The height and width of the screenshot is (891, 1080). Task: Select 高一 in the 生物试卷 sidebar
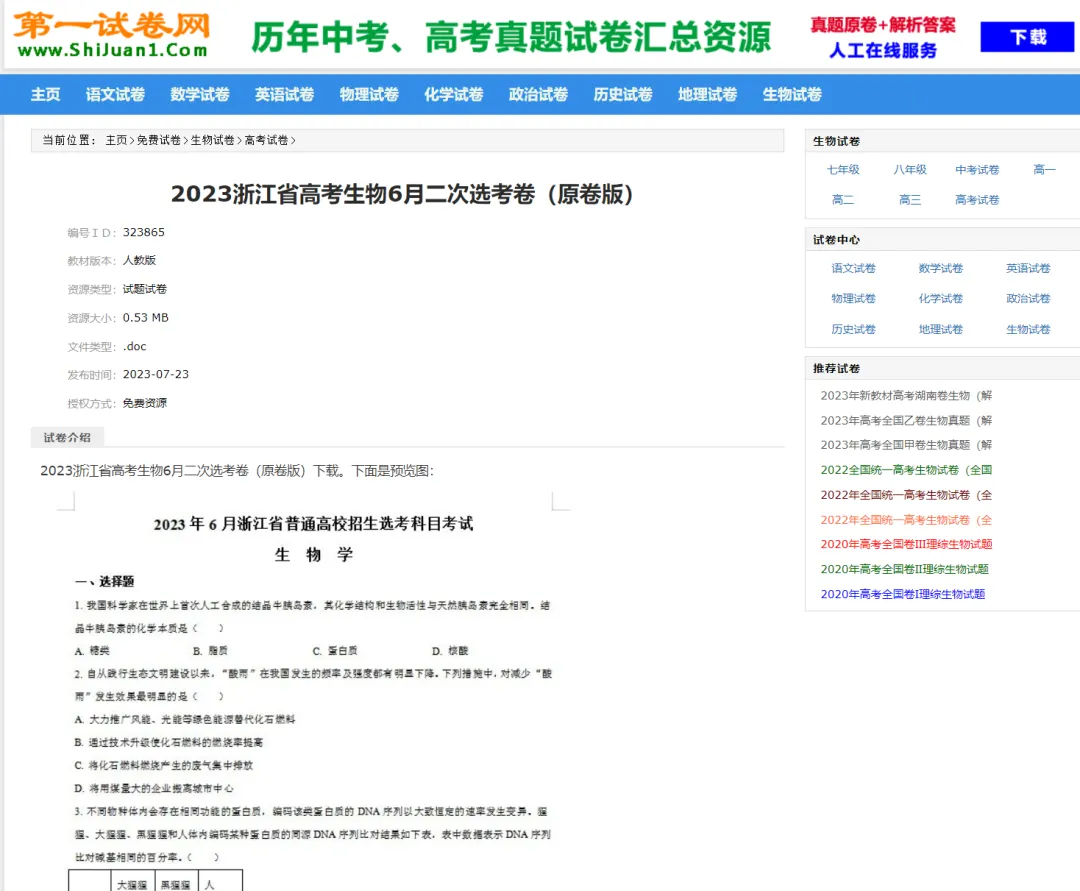(x=1044, y=169)
